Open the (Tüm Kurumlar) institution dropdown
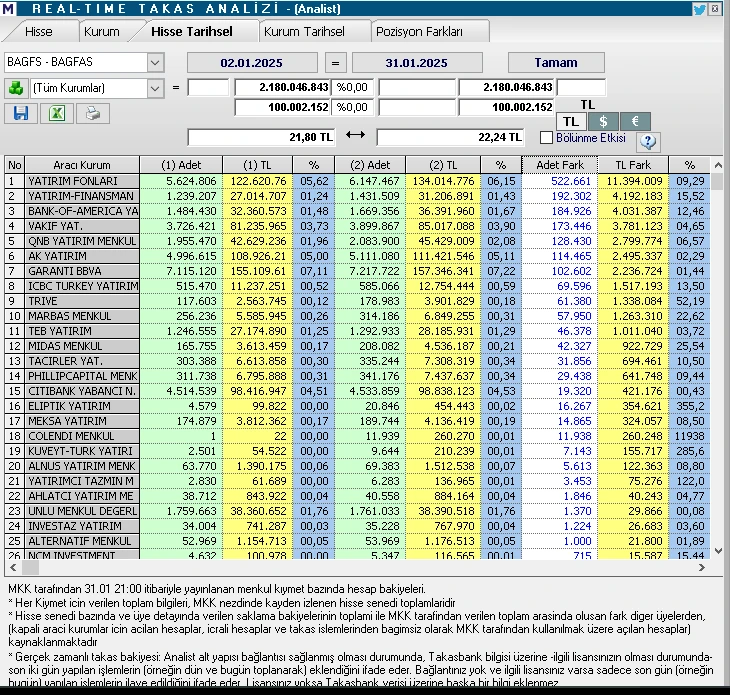This screenshot has height=695, width=730. coord(155,88)
